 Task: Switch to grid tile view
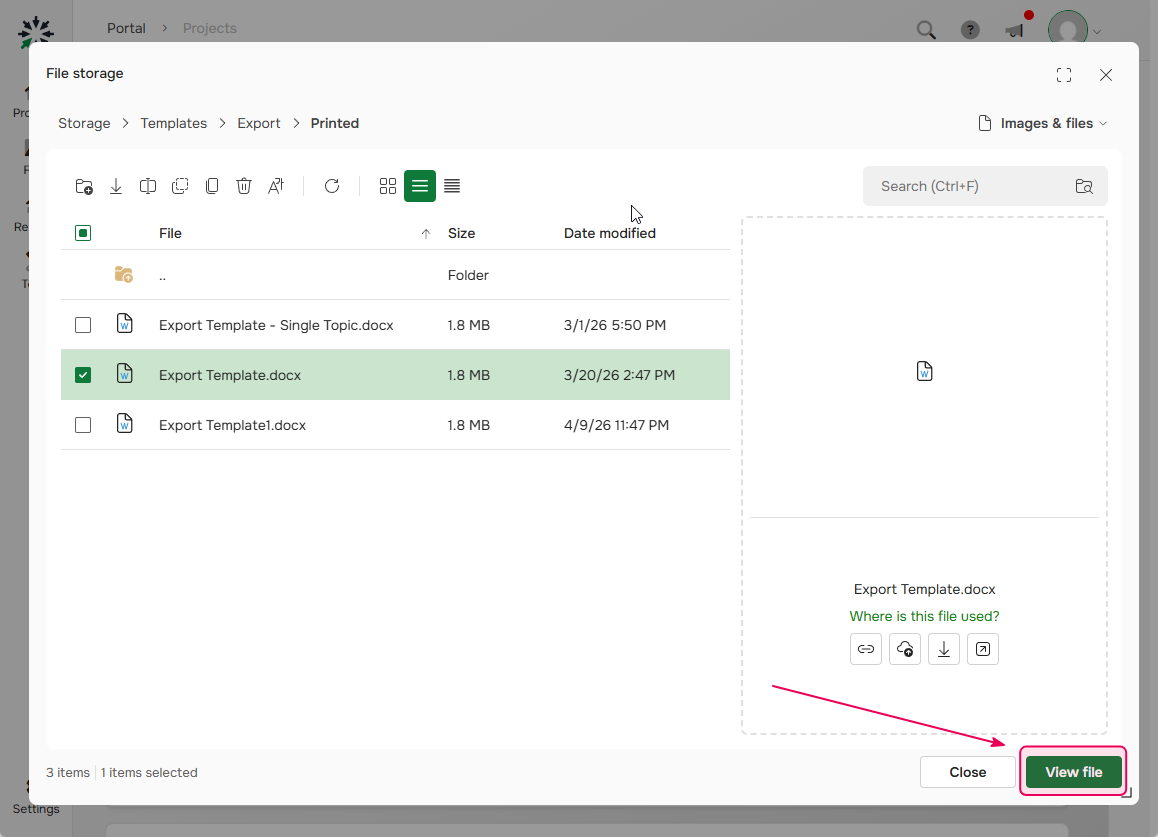click(x=388, y=186)
